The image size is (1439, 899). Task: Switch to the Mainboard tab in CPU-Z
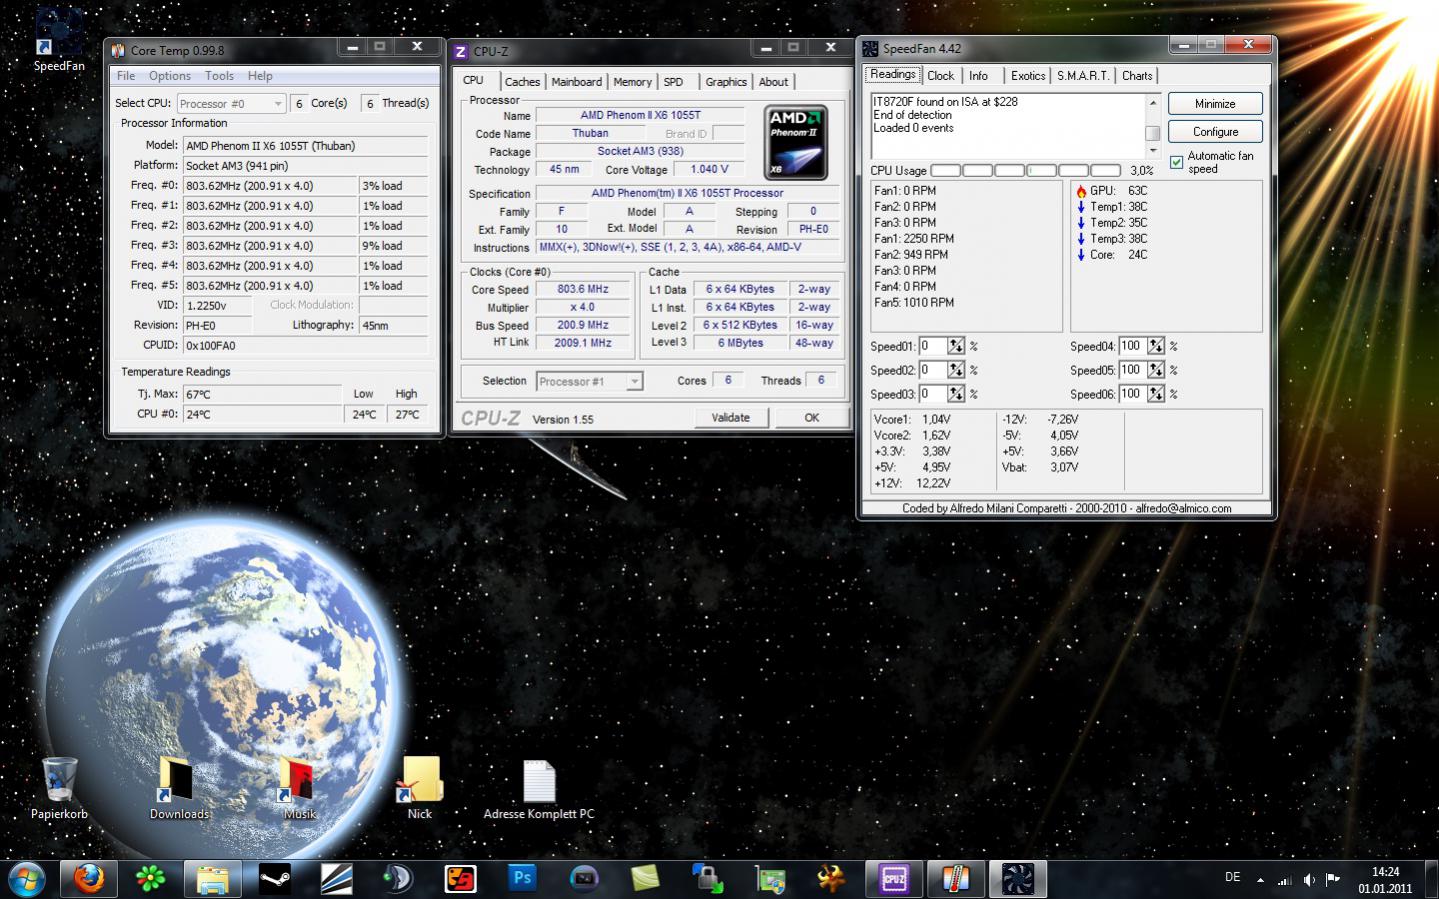pos(576,82)
